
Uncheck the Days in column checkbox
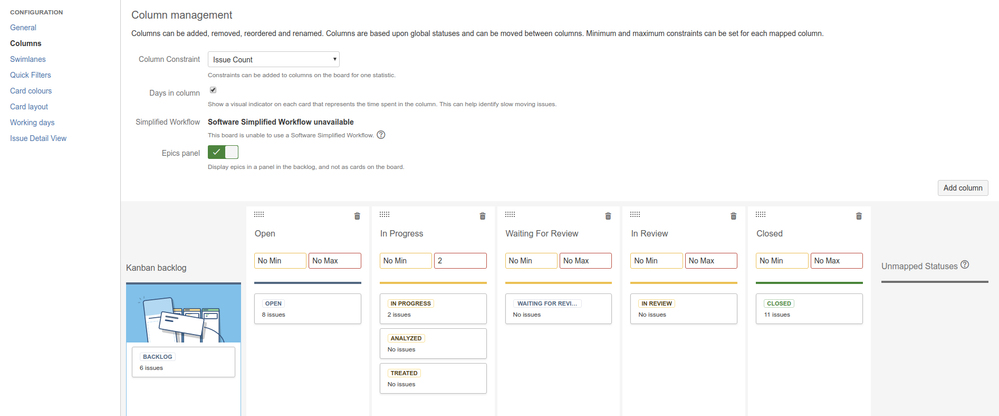click(x=213, y=90)
